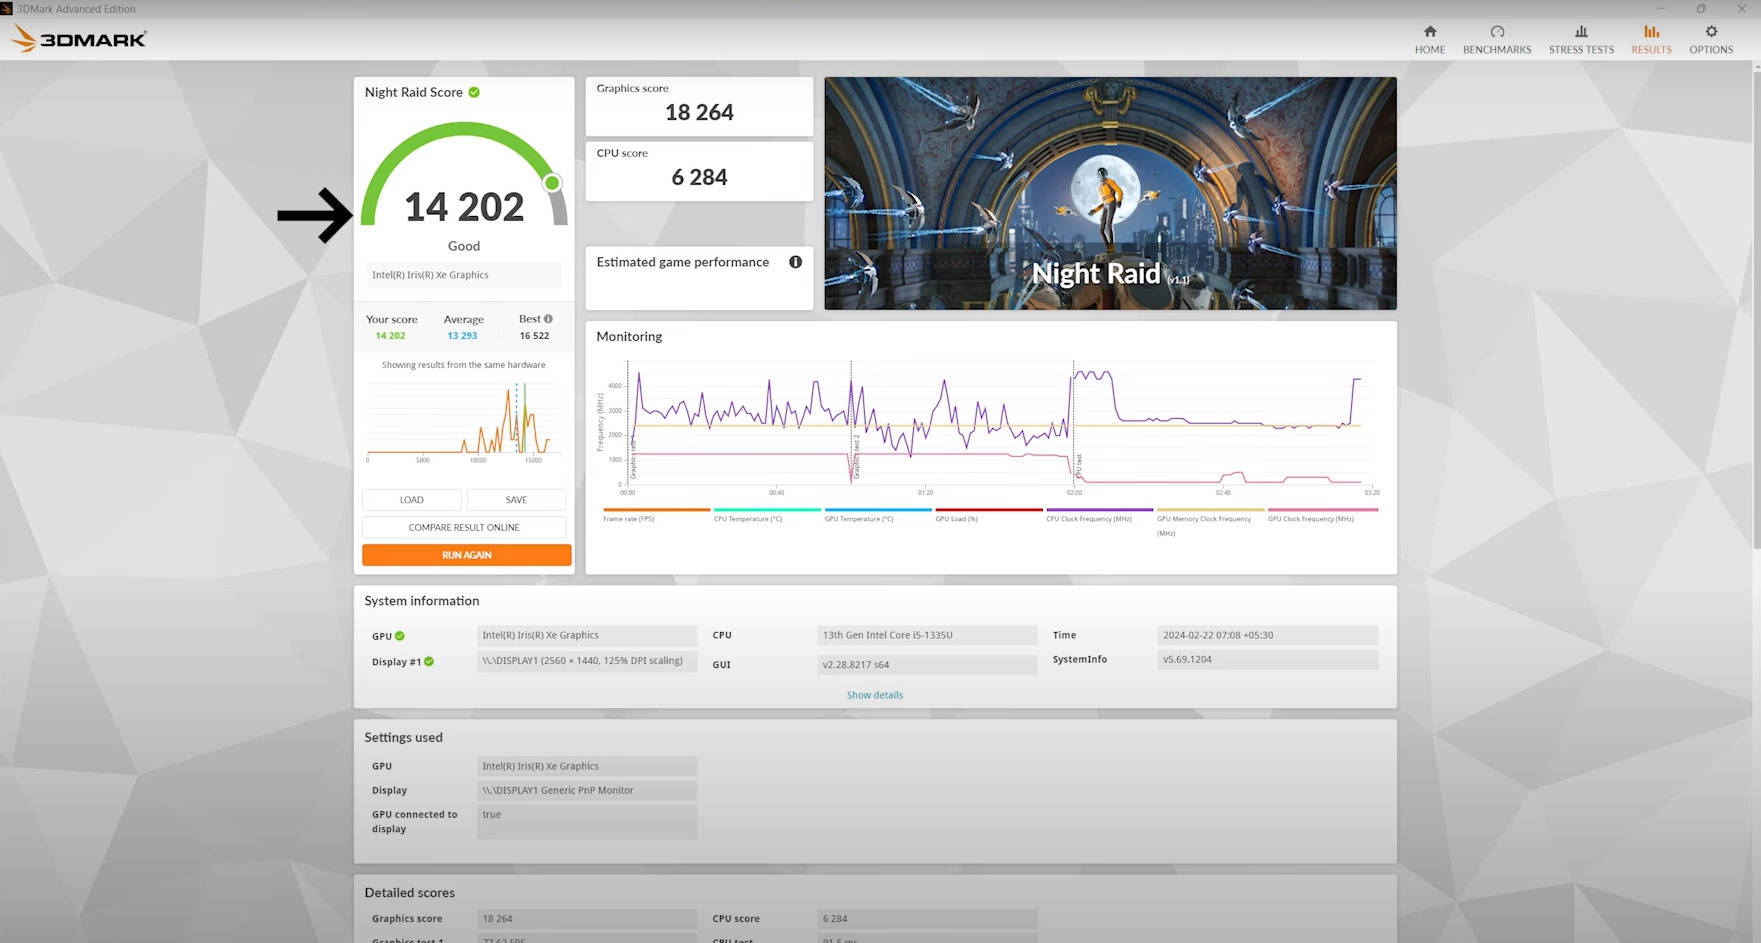The height and width of the screenshot is (943, 1761).
Task: Expand system info with Show details
Action: [x=874, y=695]
